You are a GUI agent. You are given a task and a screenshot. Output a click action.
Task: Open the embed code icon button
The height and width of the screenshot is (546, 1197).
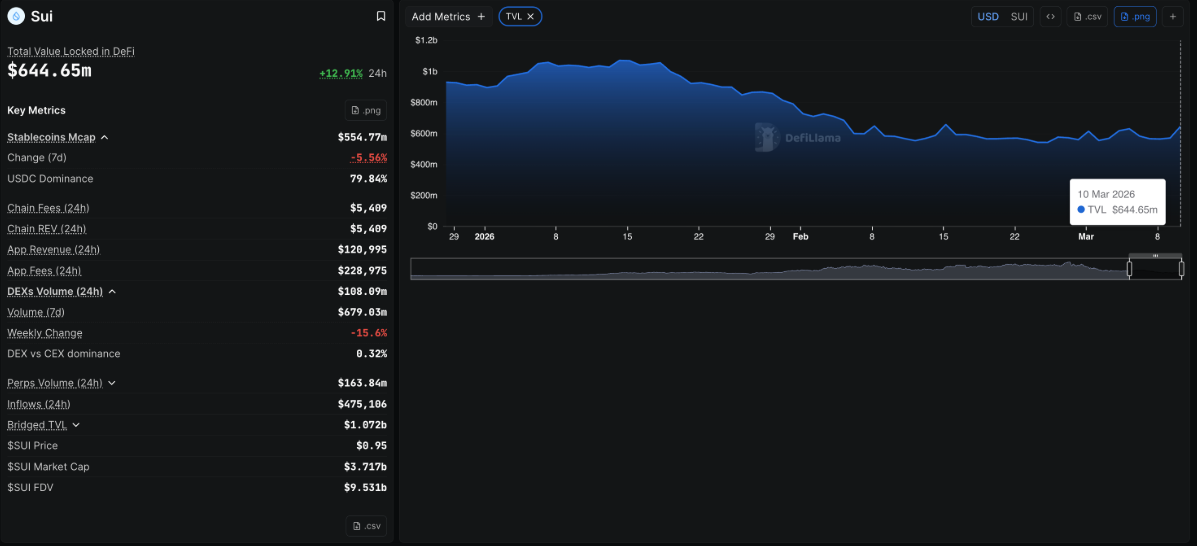[x=1050, y=16]
